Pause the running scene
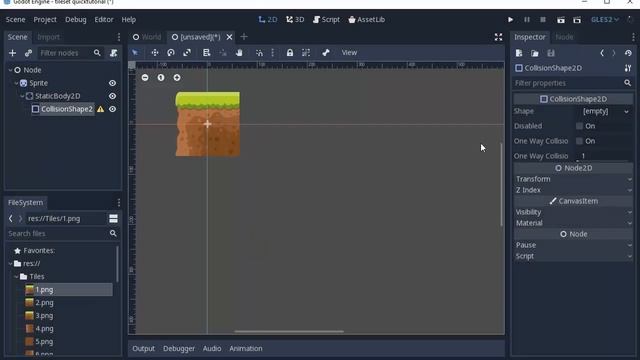The height and width of the screenshot is (360, 640). [x=527, y=20]
